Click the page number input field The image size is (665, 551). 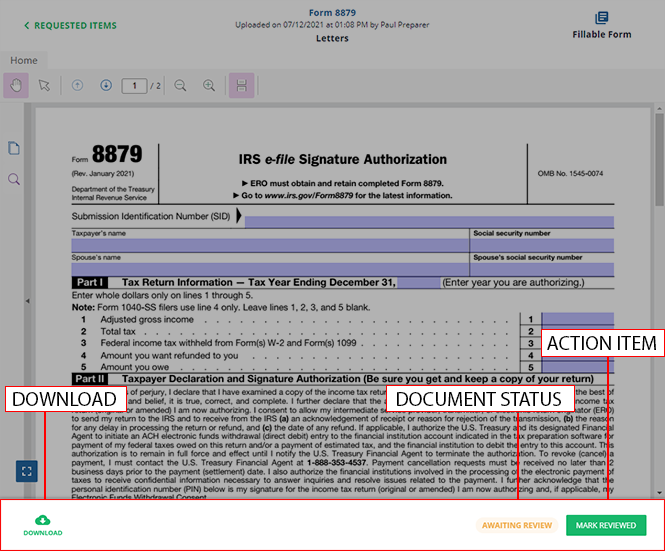tap(134, 86)
